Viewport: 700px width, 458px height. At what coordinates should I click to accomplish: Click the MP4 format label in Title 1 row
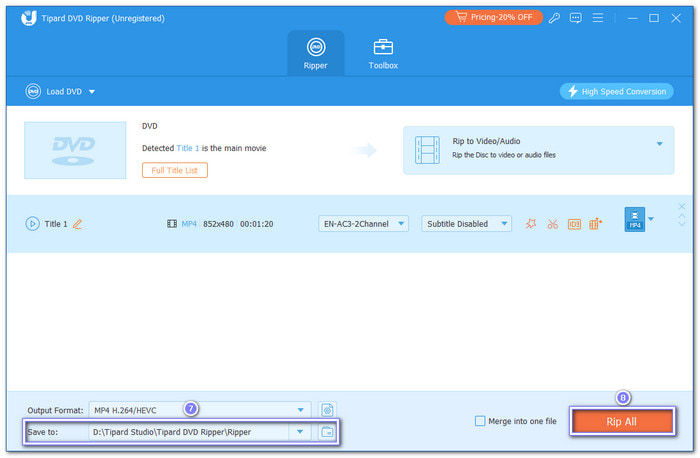[x=189, y=224]
